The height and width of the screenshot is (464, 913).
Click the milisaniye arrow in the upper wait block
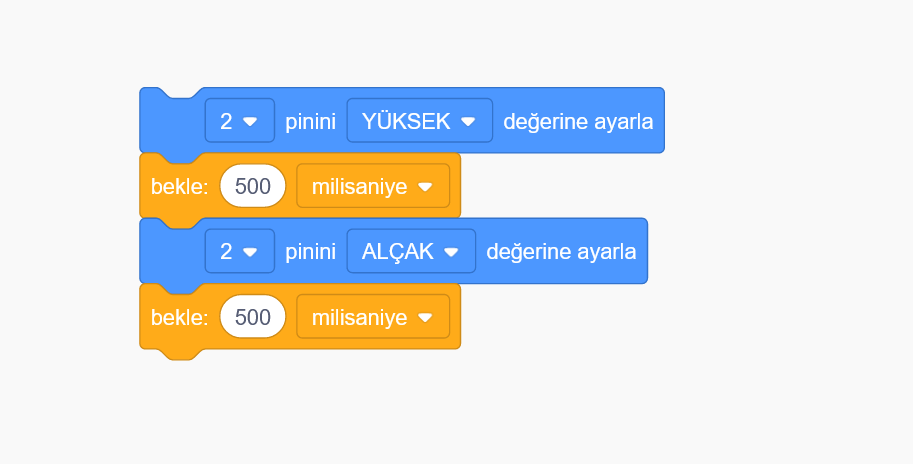[x=425, y=187]
